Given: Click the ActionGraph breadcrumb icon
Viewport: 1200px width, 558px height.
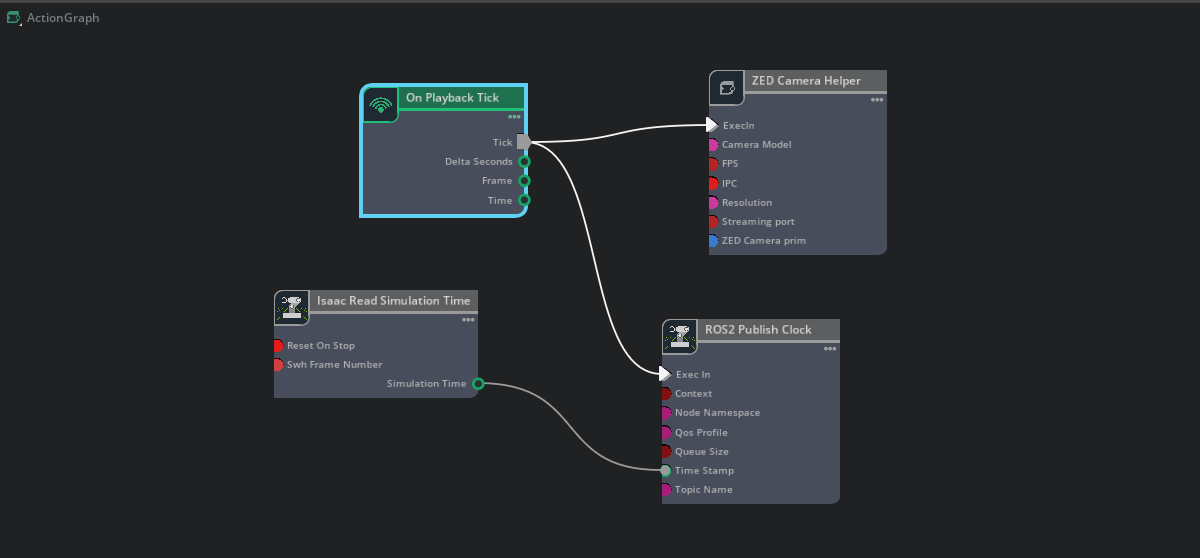Looking at the screenshot, I should click(x=14, y=17).
